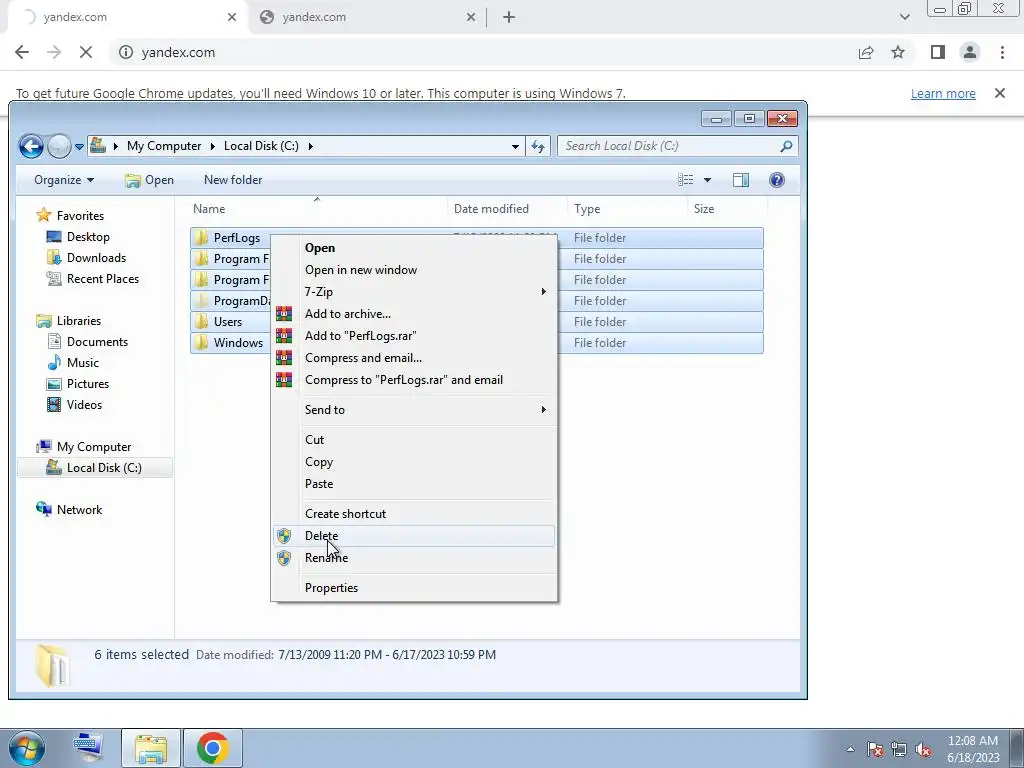Click the Windows folder icon
This screenshot has width=1024, height=768.
point(202,342)
